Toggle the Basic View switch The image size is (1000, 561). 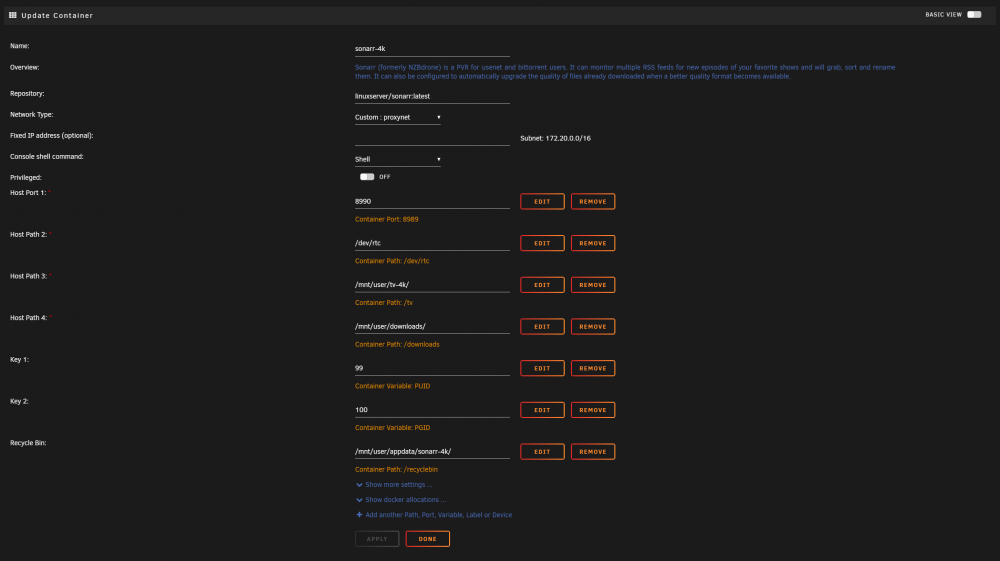click(x=974, y=14)
